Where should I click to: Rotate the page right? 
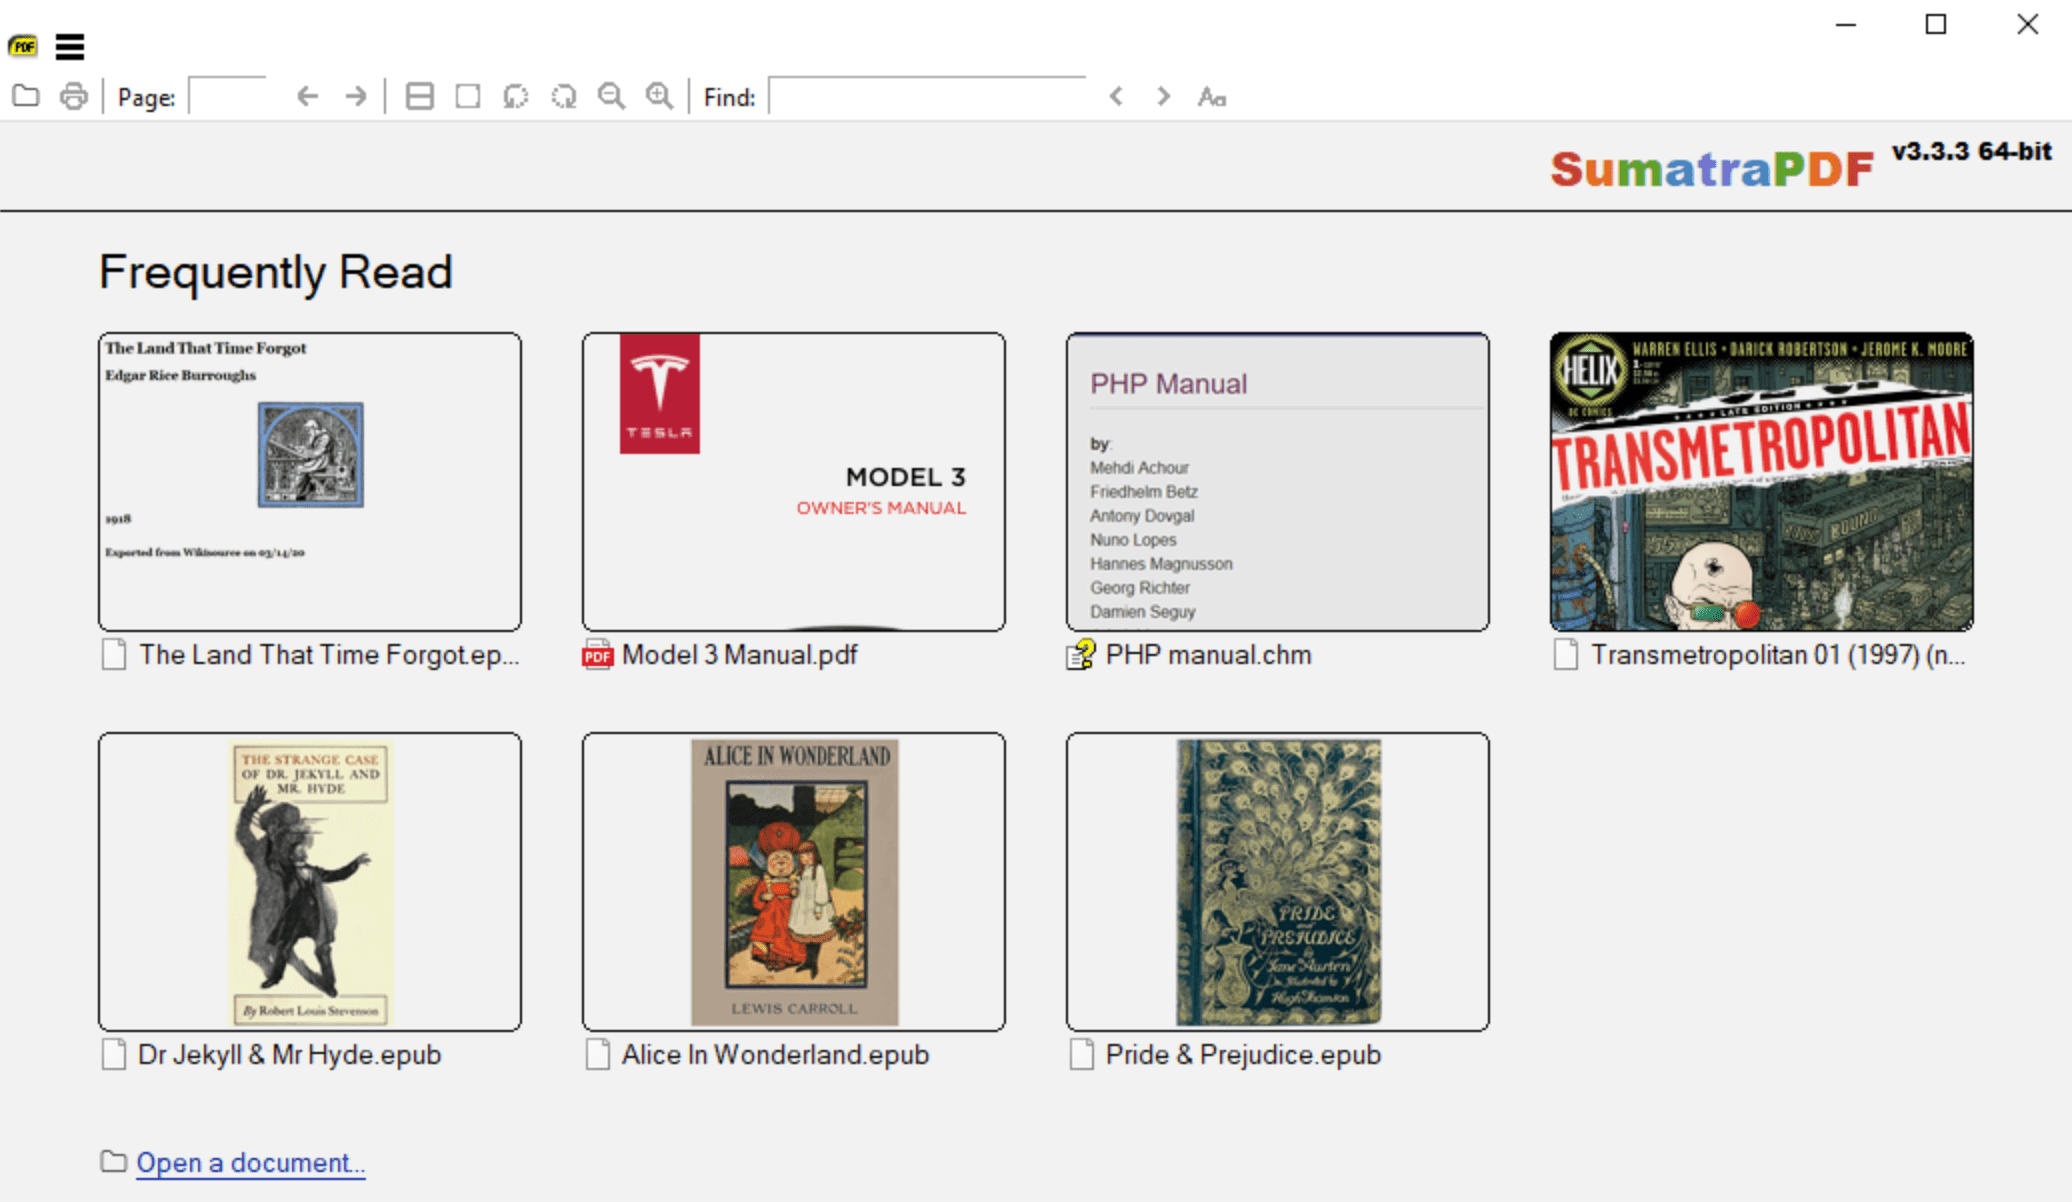pyautogui.click(x=564, y=96)
